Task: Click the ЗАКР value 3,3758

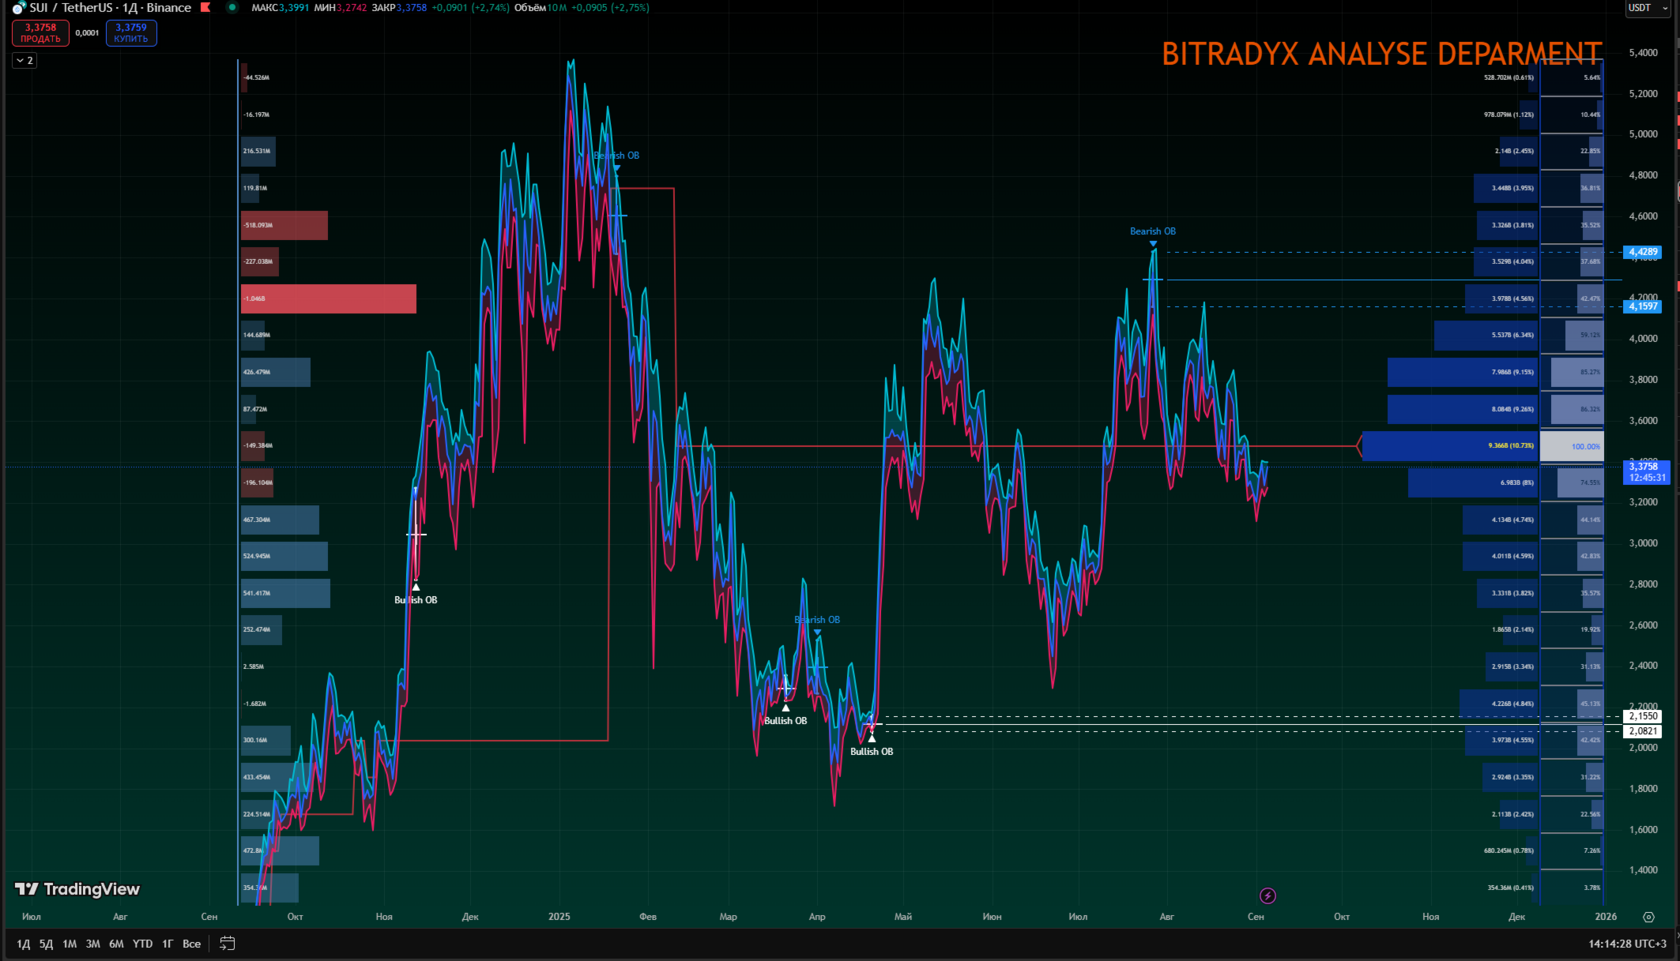Action: [411, 8]
